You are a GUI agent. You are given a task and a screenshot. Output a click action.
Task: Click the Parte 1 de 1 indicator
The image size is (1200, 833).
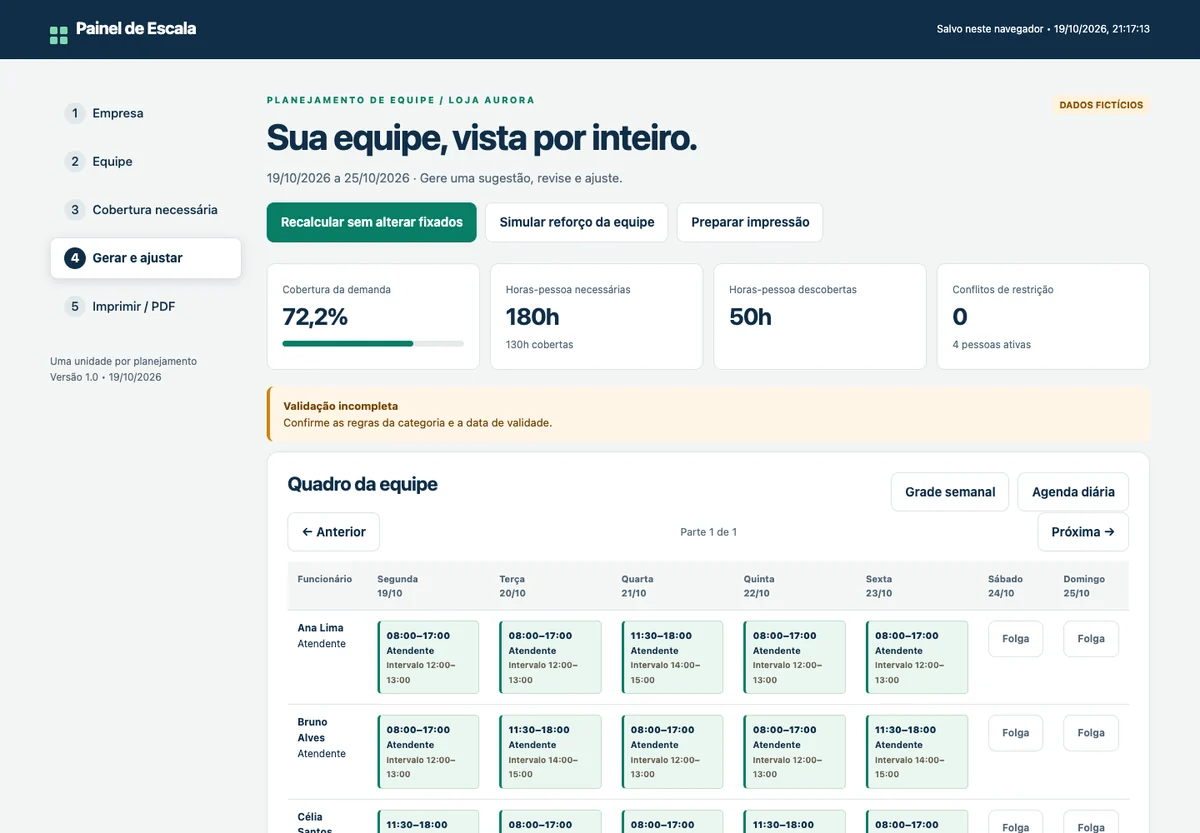(709, 532)
